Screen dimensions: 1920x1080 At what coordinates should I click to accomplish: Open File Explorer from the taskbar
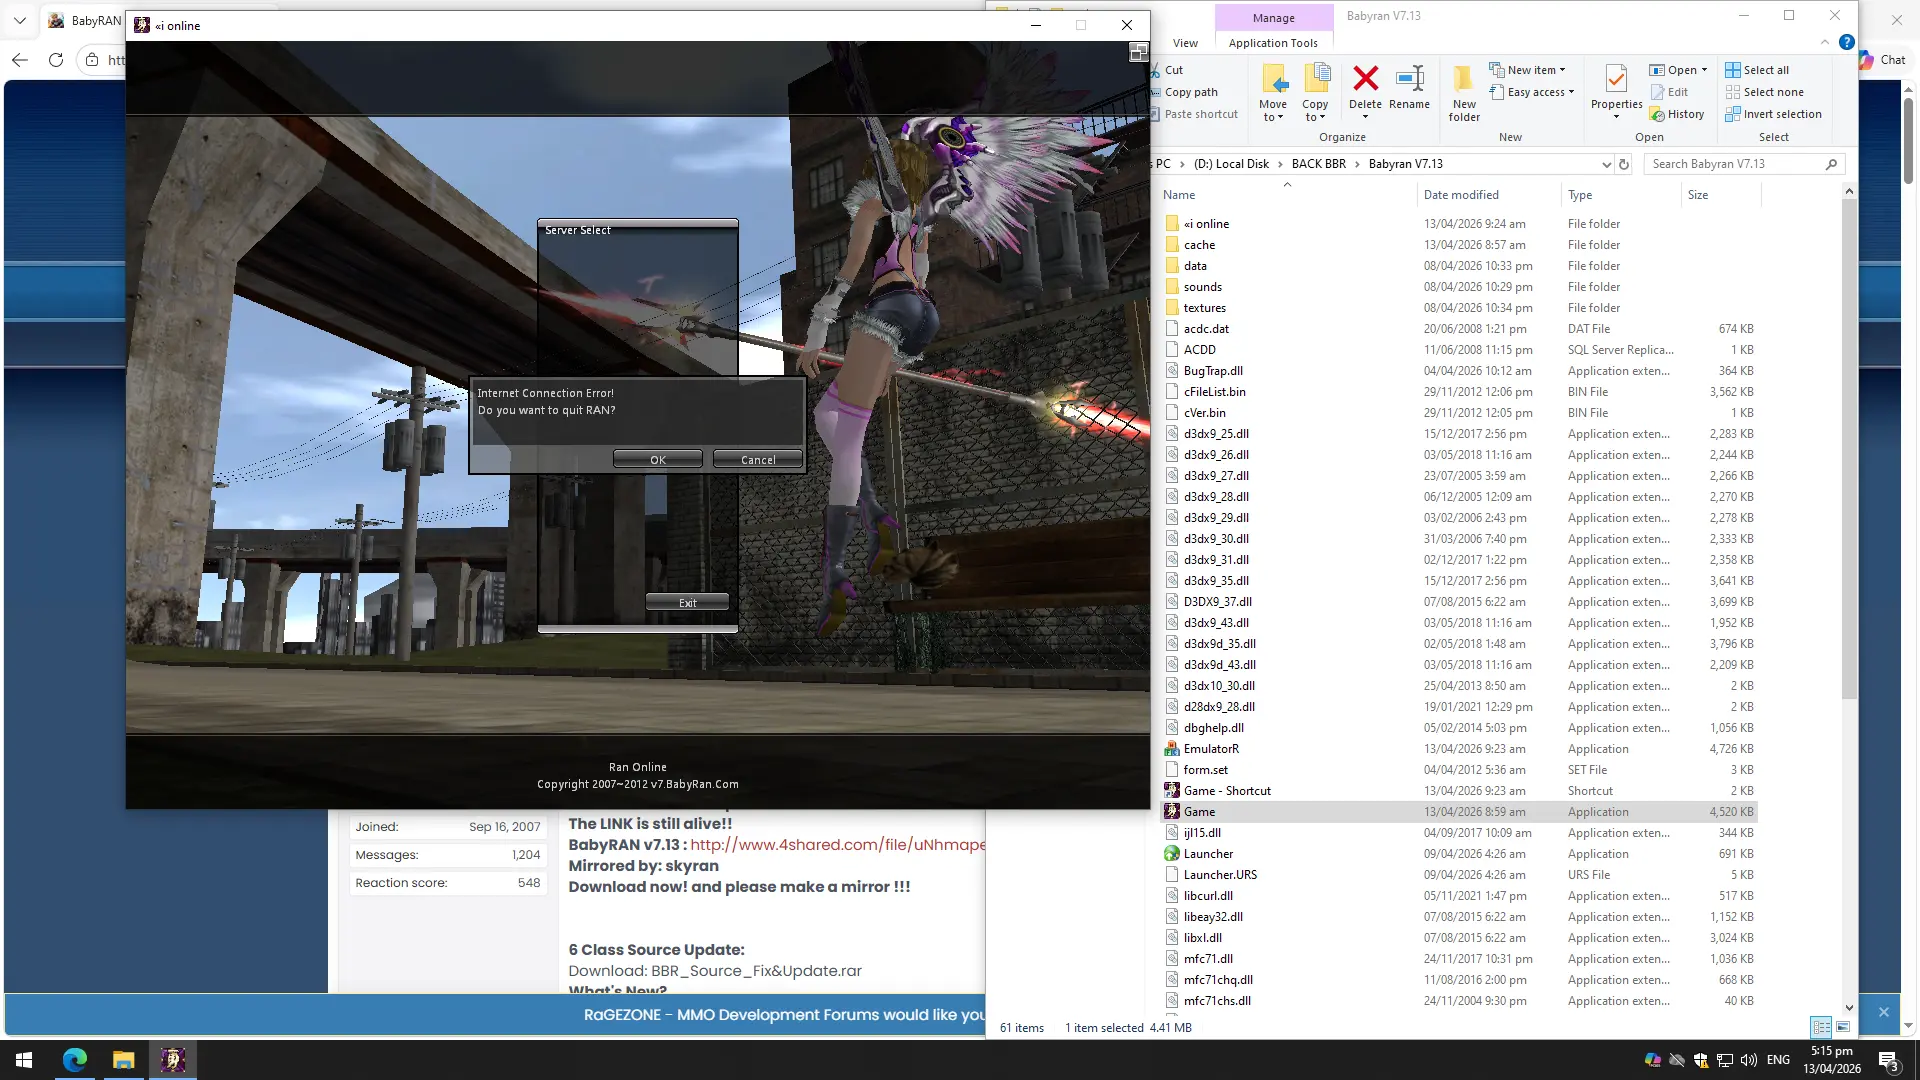click(x=123, y=1060)
